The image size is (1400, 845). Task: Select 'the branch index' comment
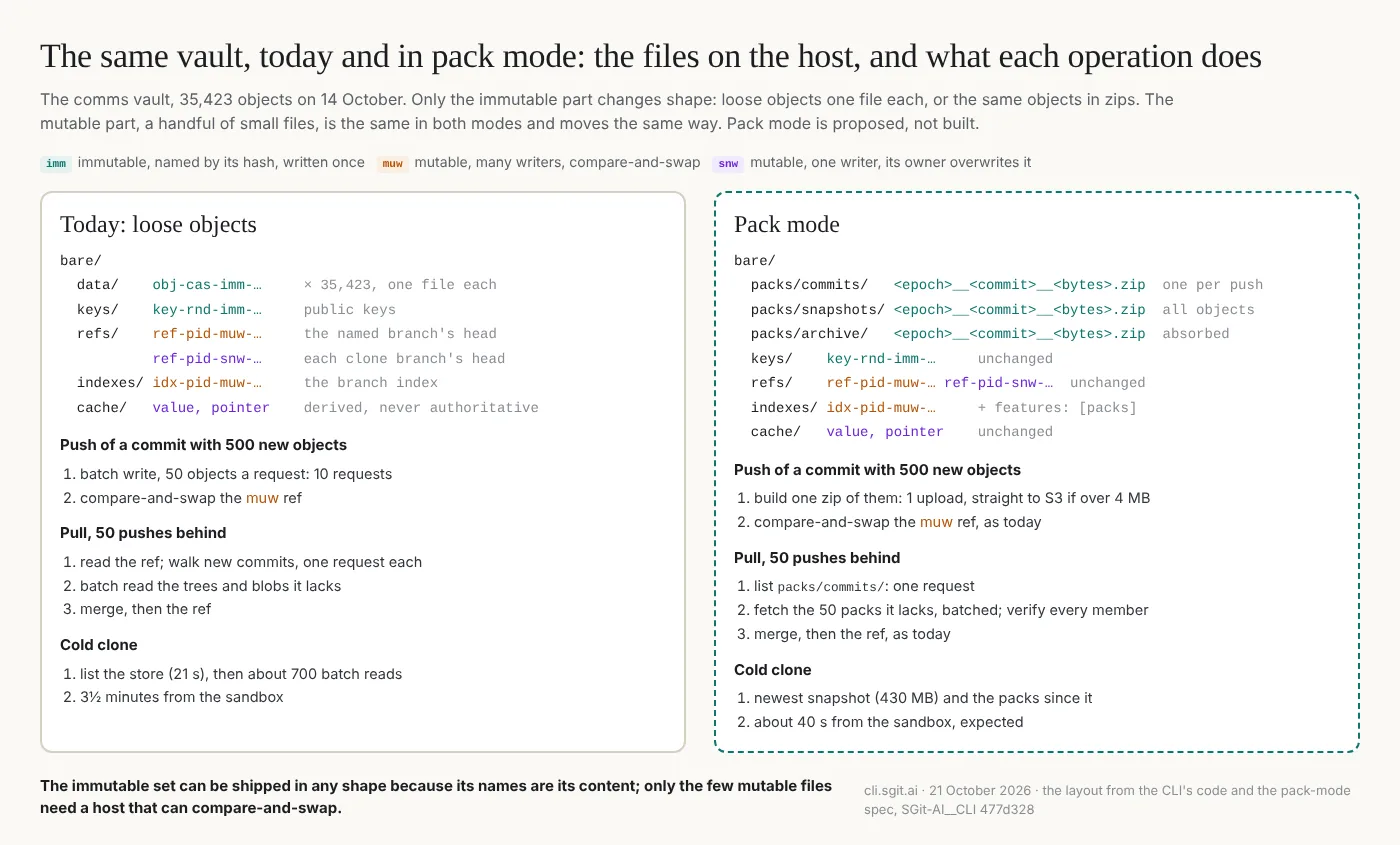371,383
